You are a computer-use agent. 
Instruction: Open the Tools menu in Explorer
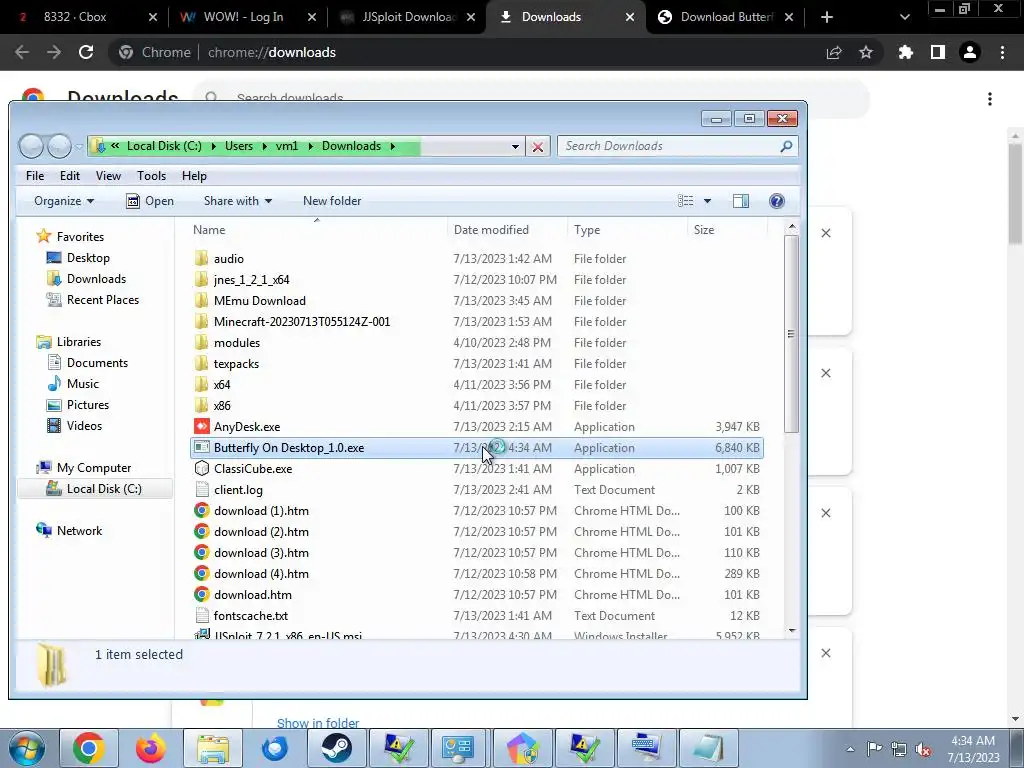coord(152,176)
